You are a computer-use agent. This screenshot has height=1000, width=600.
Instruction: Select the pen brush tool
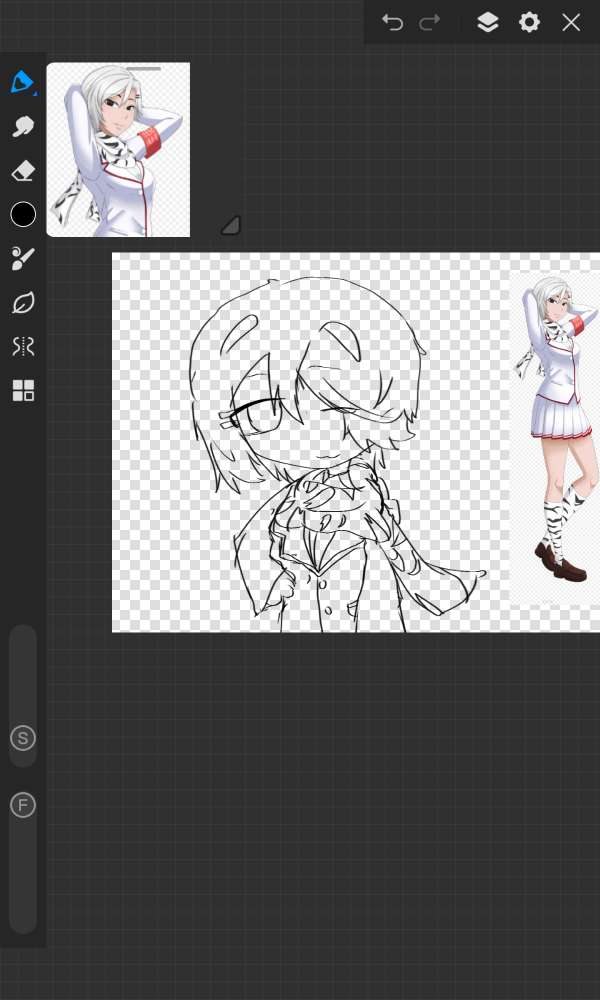coord(22,82)
